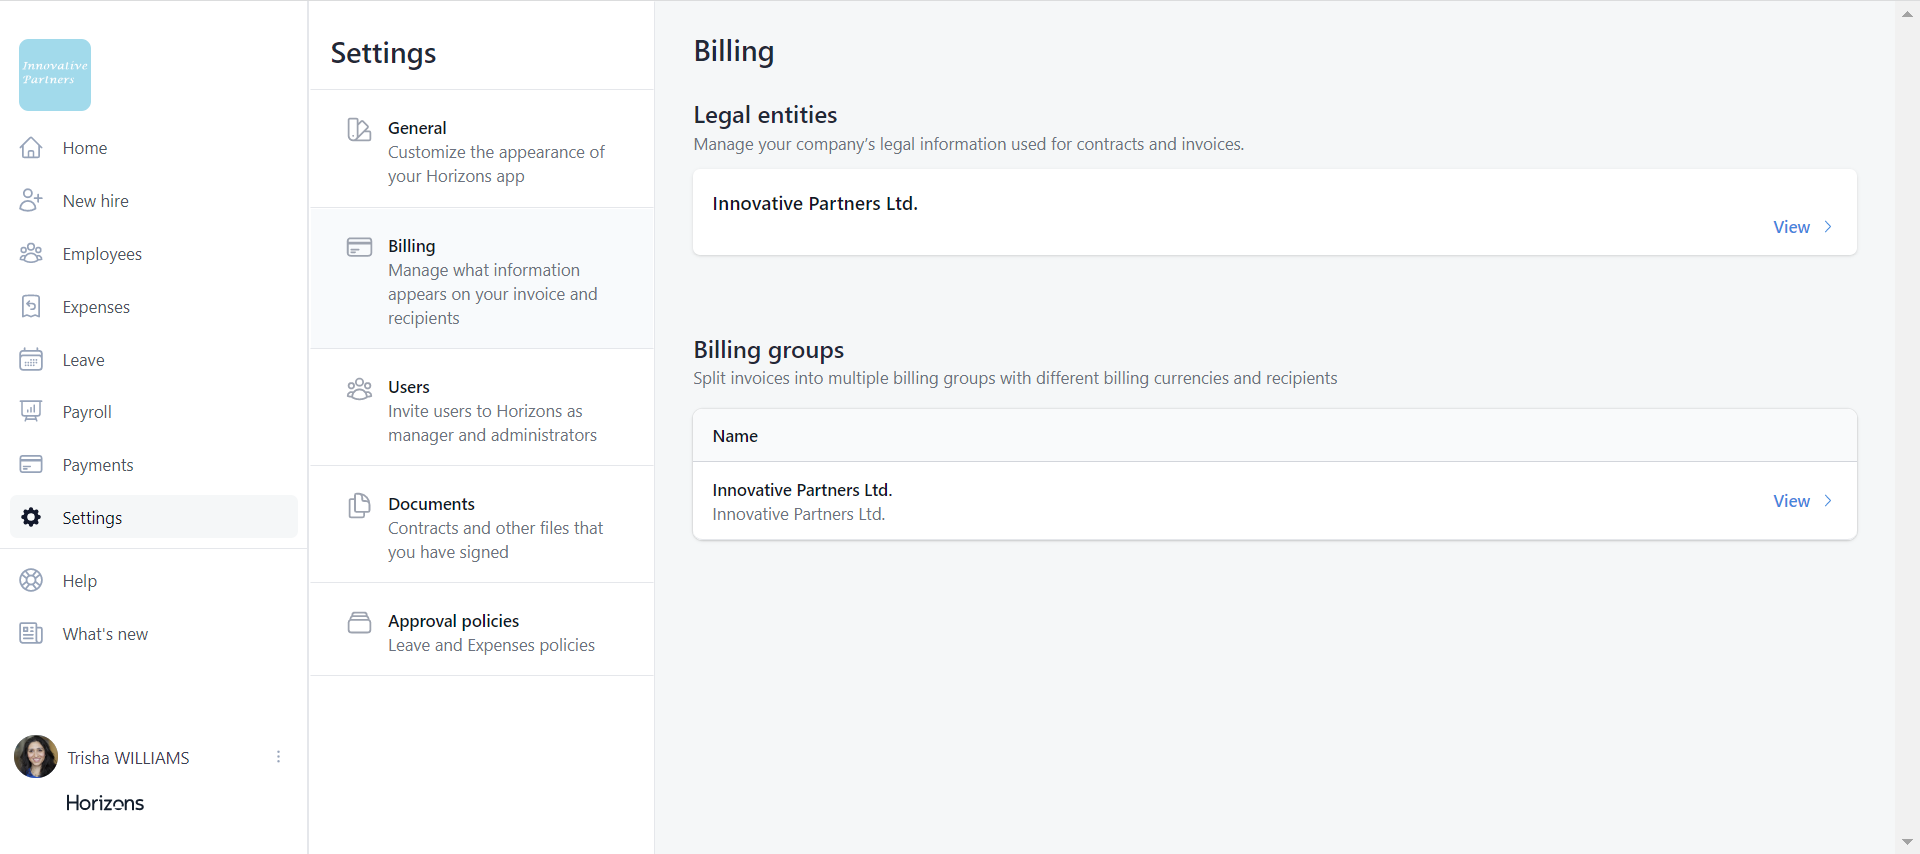Click the Payments card icon
The width and height of the screenshot is (1920, 854).
tap(31, 465)
